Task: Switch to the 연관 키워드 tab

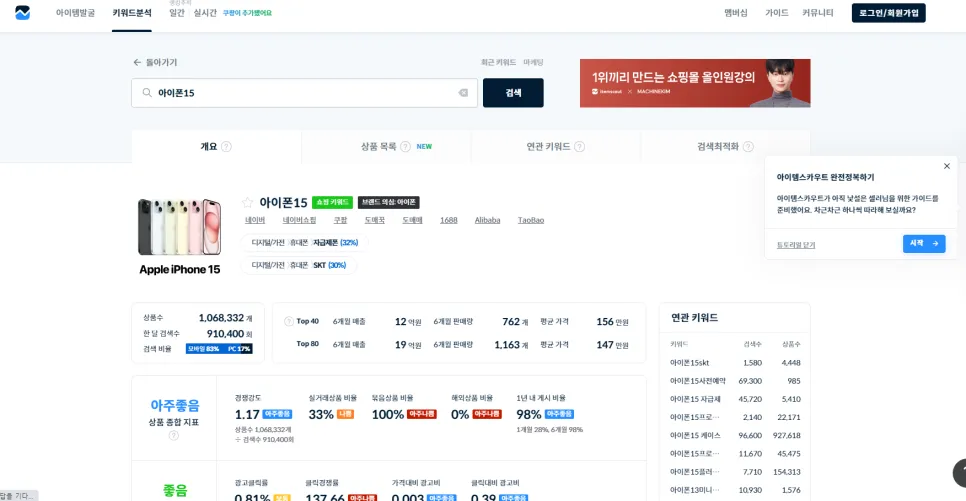Action: pyautogui.click(x=556, y=147)
